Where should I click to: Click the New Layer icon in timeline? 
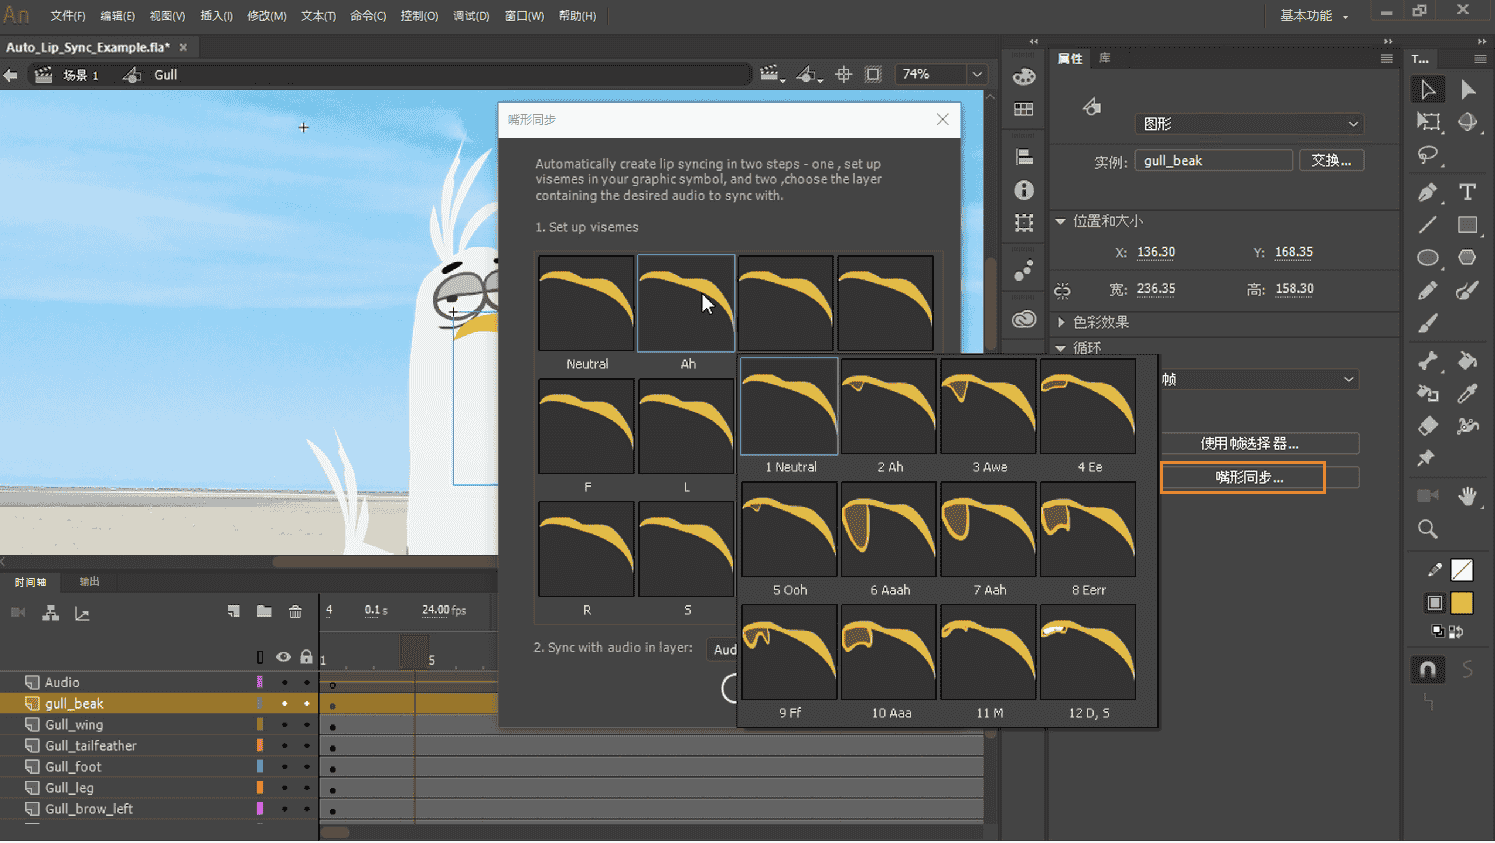point(234,612)
